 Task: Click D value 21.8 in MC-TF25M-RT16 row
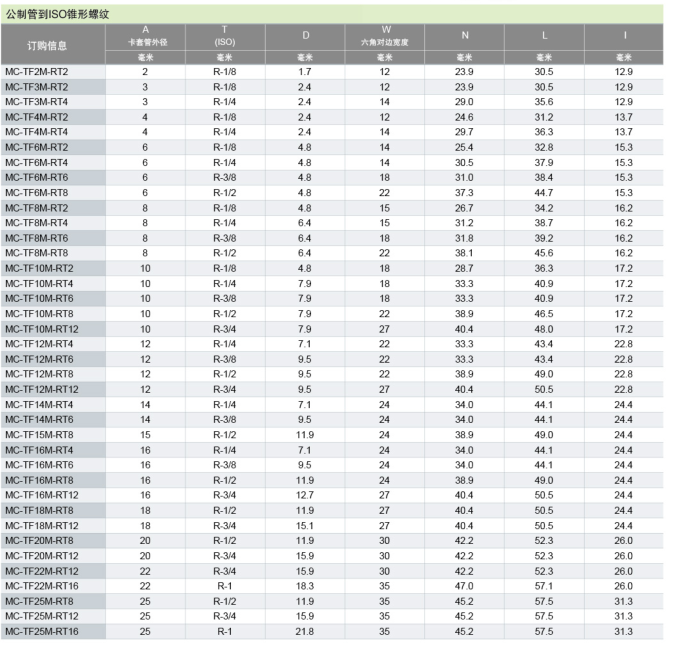coord(305,632)
